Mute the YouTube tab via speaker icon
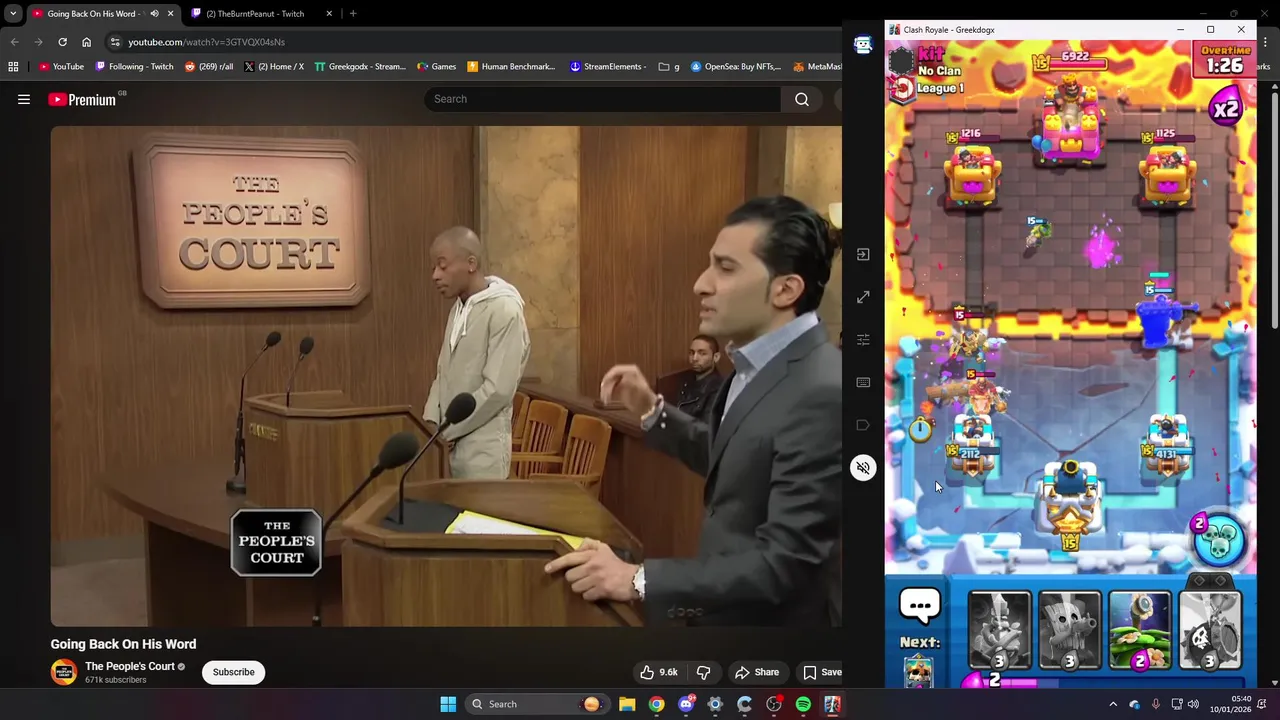 click(154, 14)
